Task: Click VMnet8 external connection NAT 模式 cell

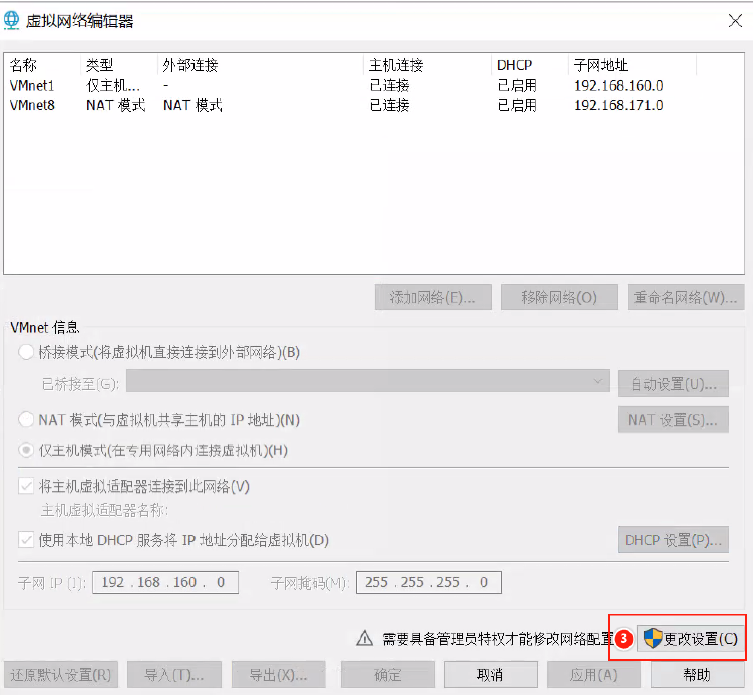Action: 193,105
